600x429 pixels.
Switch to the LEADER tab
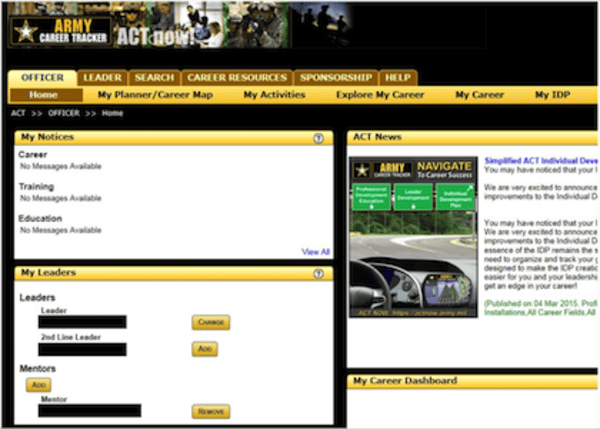pyautogui.click(x=103, y=78)
